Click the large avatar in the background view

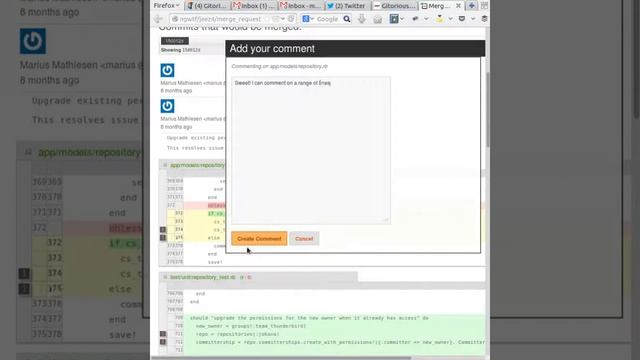[33, 41]
